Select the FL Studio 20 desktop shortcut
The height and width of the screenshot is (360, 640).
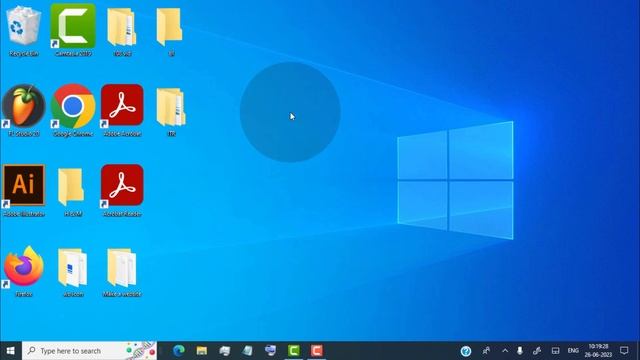[x=24, y=109]
